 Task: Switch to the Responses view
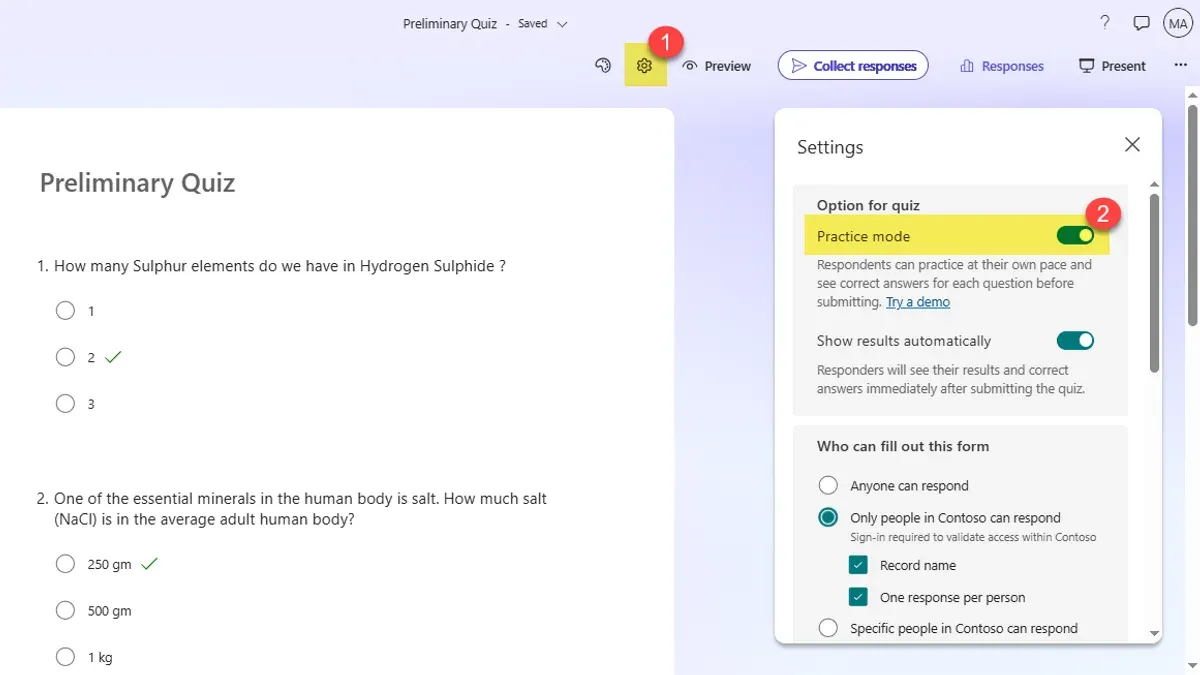pos(1001,66)
